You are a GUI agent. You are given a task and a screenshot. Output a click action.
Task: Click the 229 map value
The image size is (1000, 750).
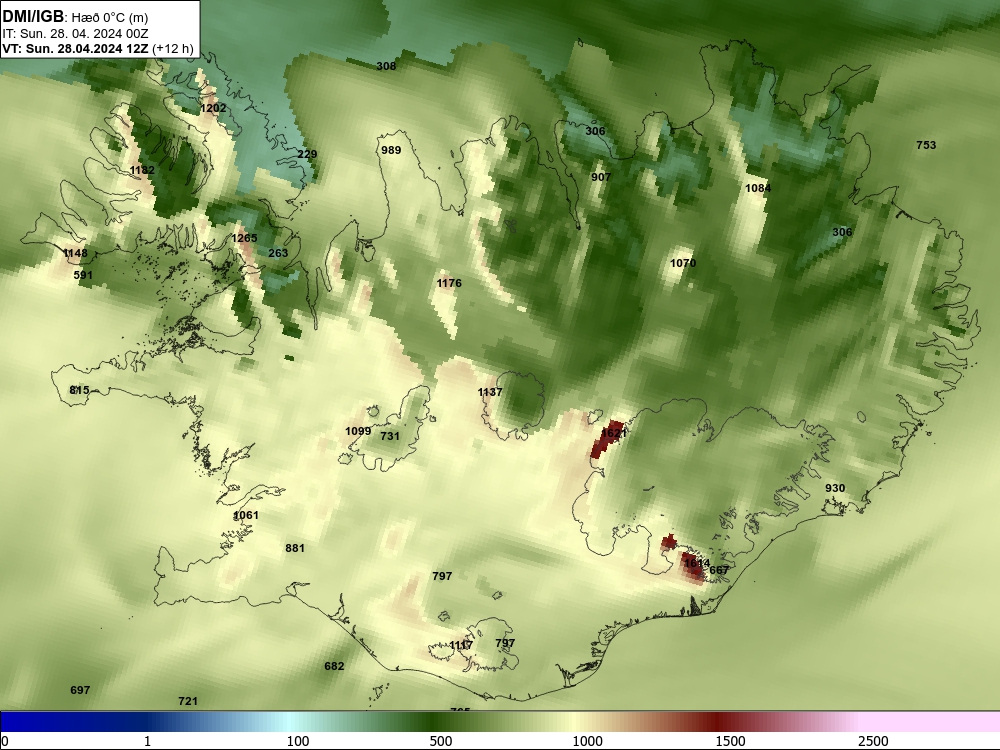pos(307,154)
